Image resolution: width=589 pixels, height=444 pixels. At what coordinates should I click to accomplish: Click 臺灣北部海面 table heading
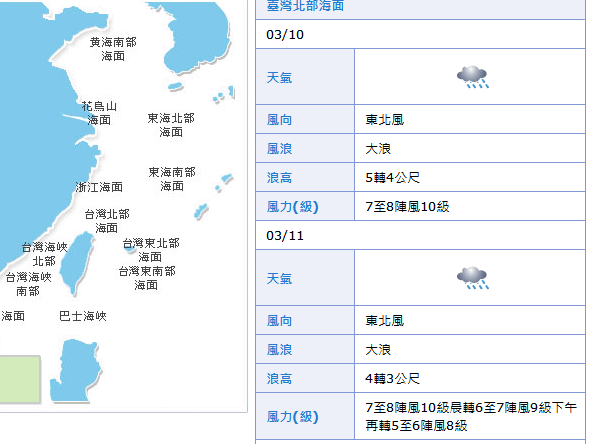tap(305, 6)
